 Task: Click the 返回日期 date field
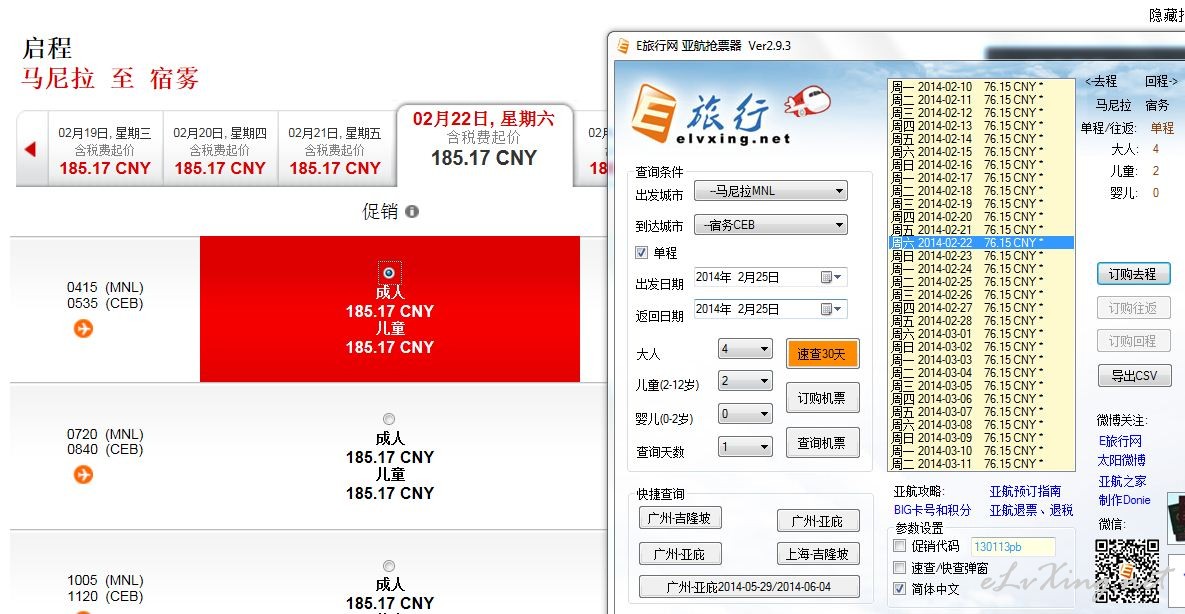coord(770,309)
